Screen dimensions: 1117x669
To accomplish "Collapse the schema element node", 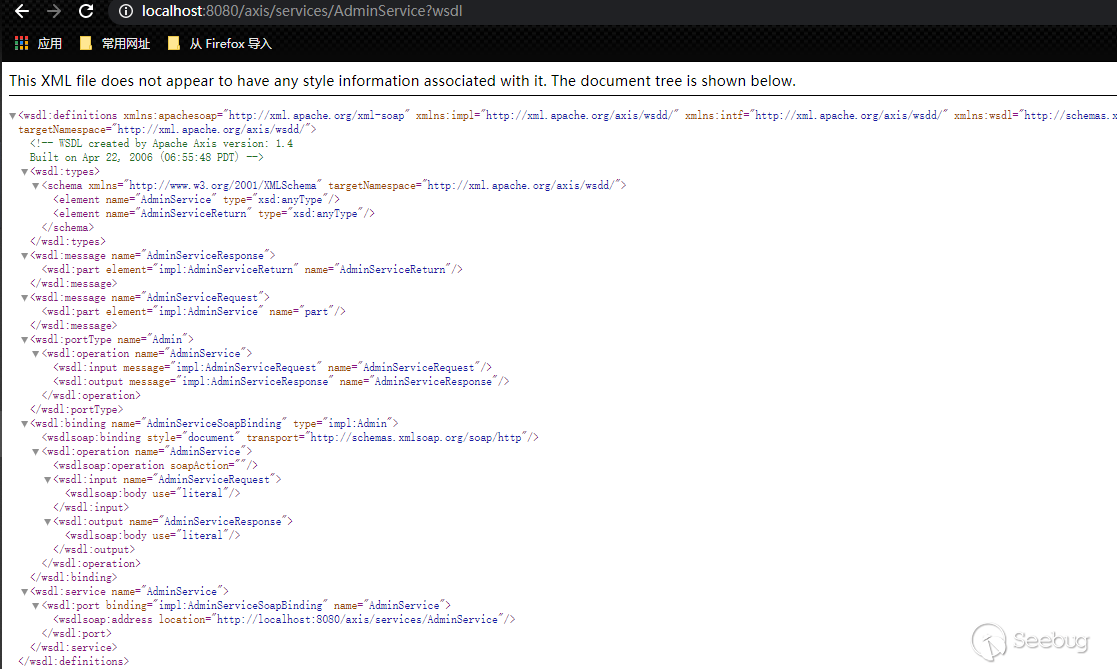I will pyautogui.click(x=36, y=186).
